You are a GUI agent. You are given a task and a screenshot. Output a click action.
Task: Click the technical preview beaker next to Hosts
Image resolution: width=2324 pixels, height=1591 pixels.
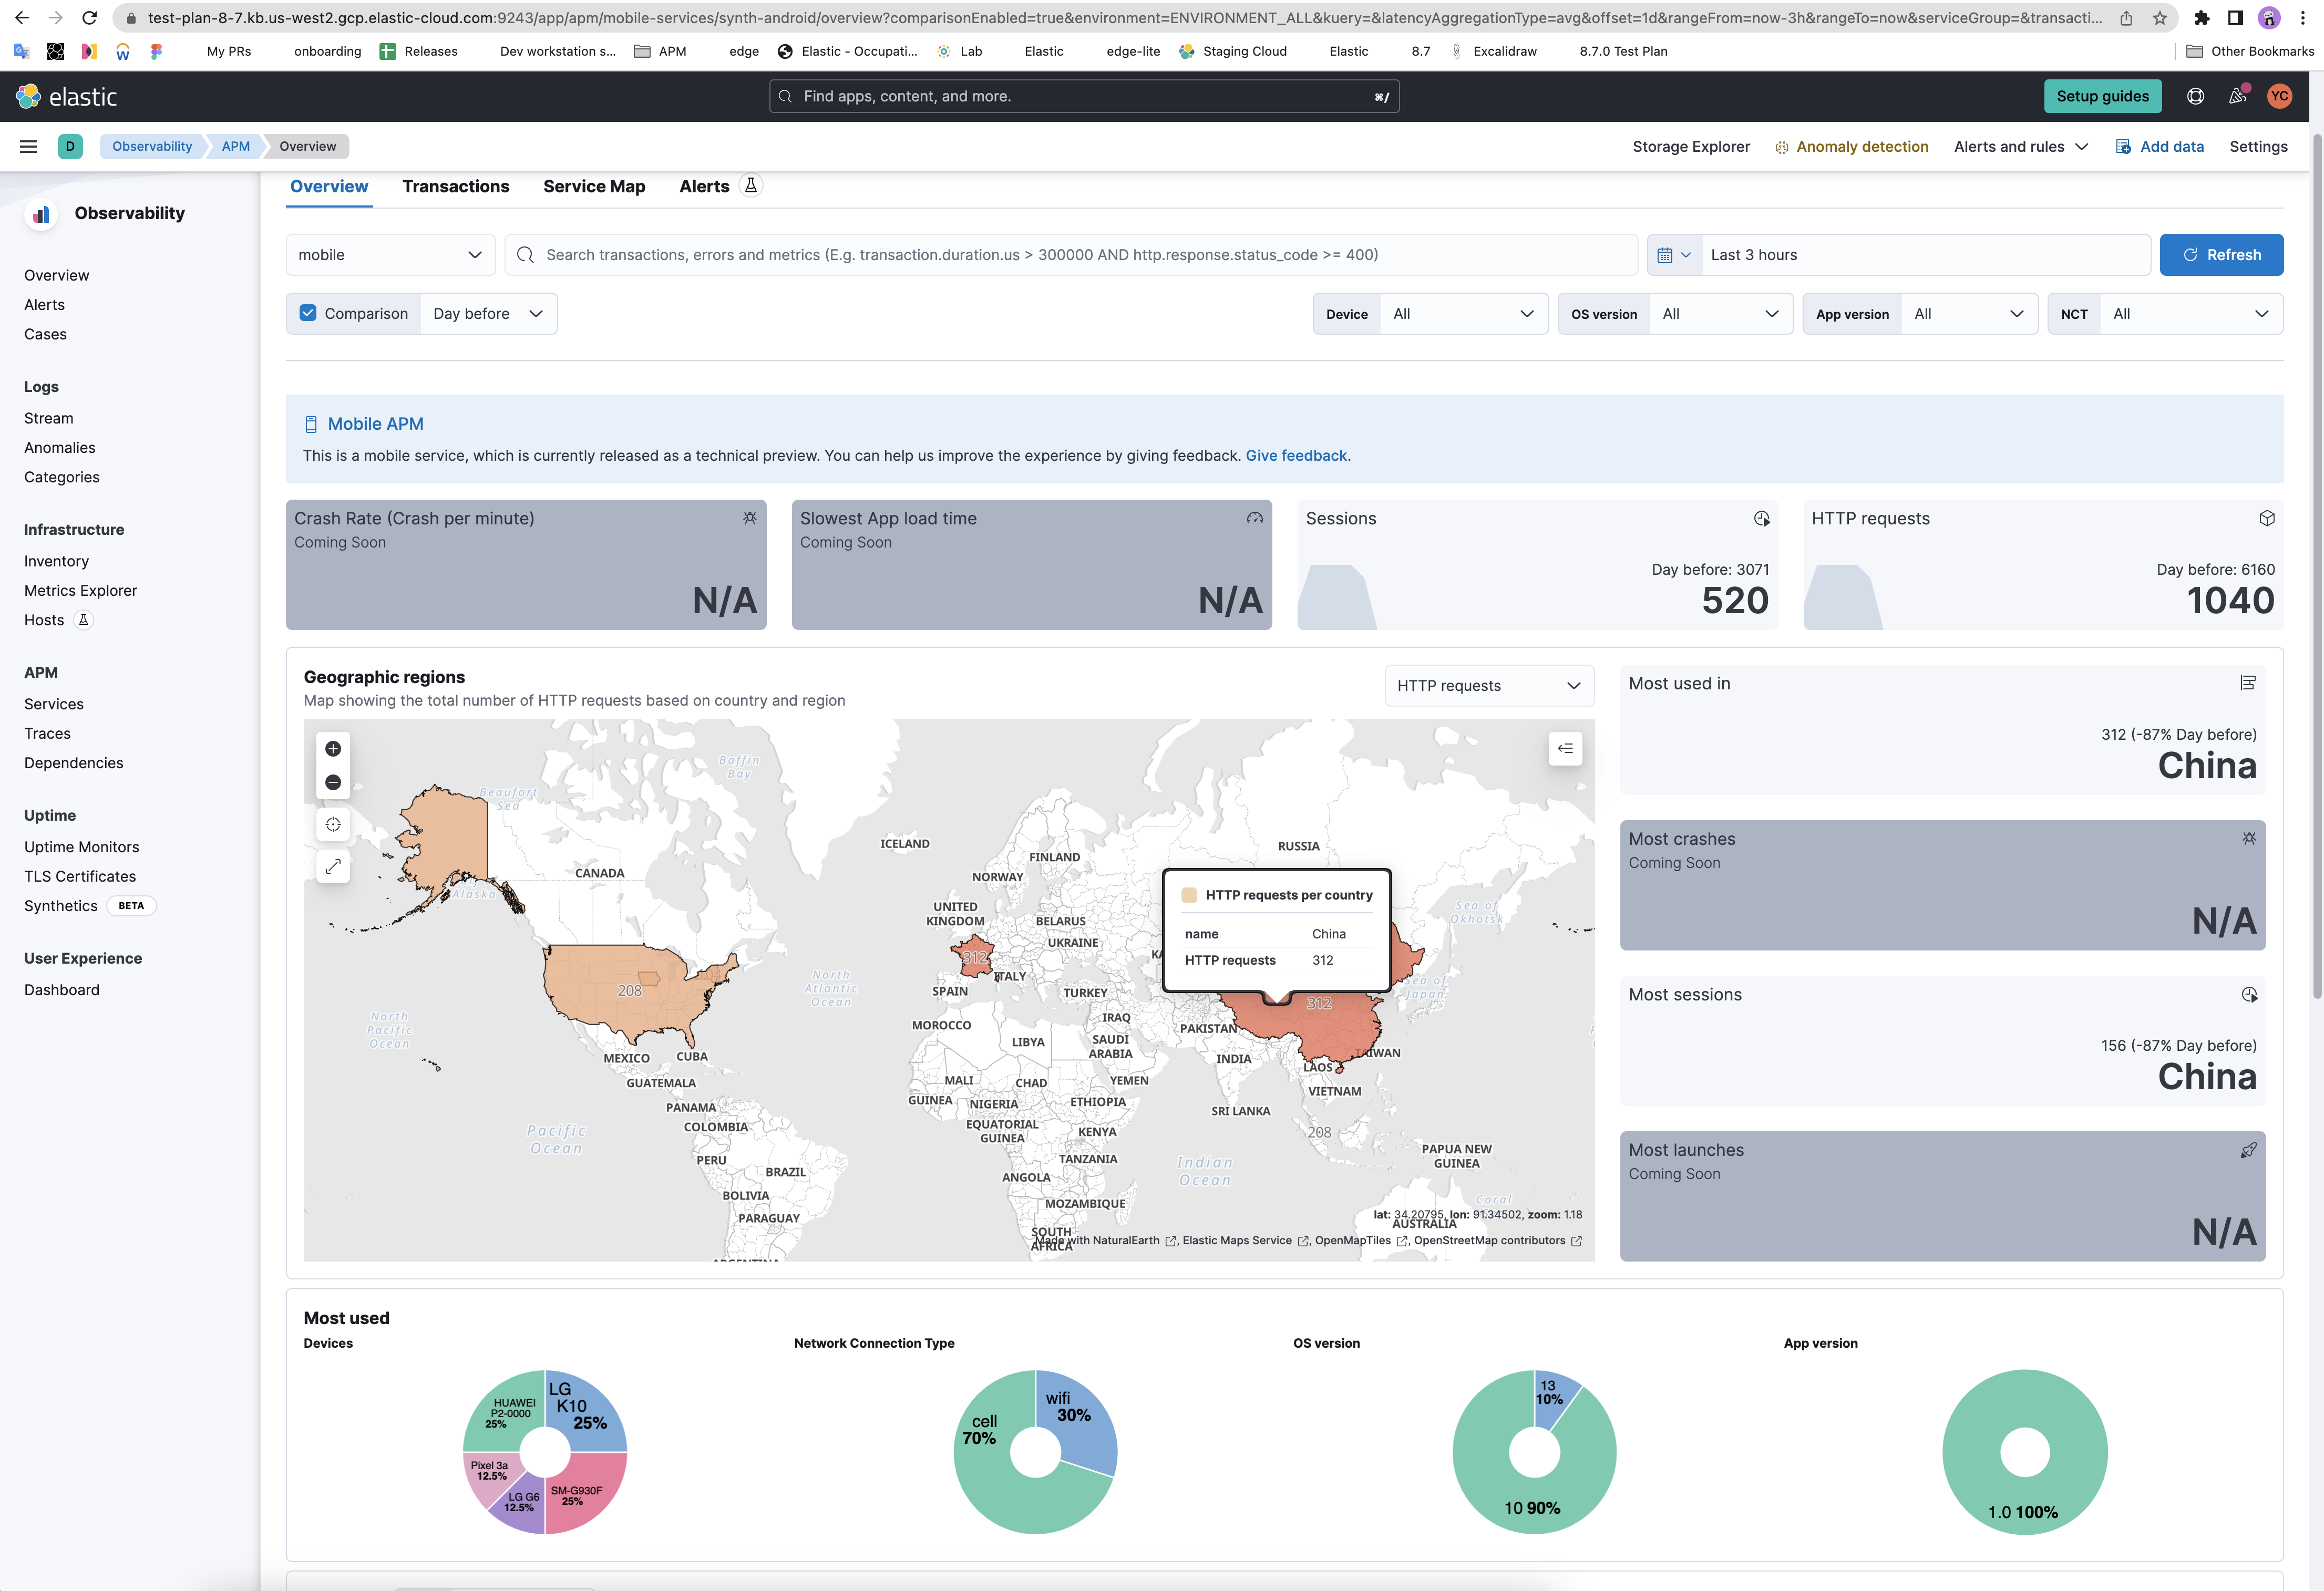84,620
